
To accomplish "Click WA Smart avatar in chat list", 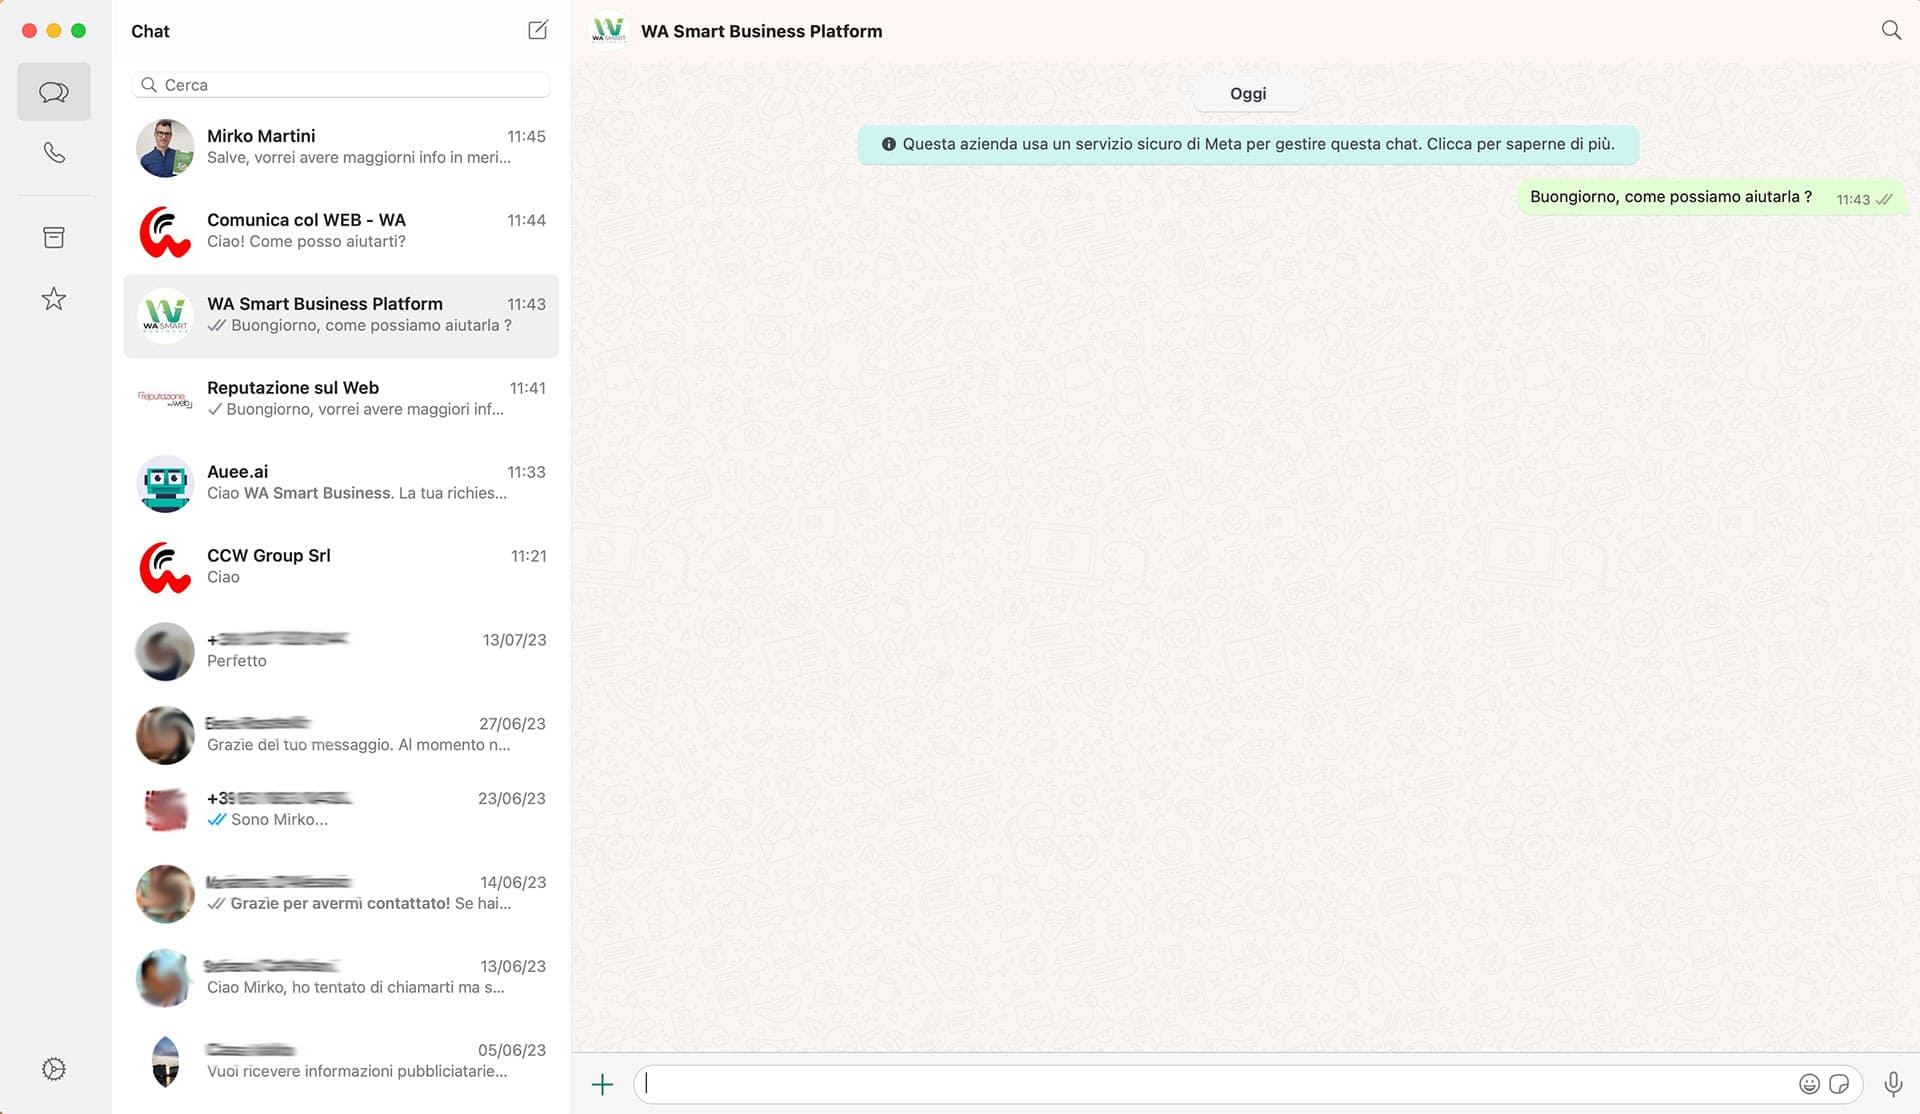I will 165,316.
